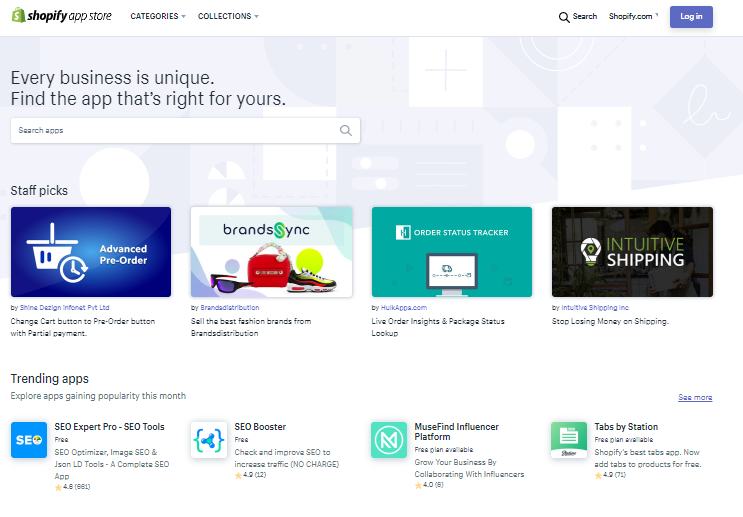Image resolution: width=743 pixels, height=517 pixels.
Task: Click the magnifier icon in search box
Action: point(346,130)
